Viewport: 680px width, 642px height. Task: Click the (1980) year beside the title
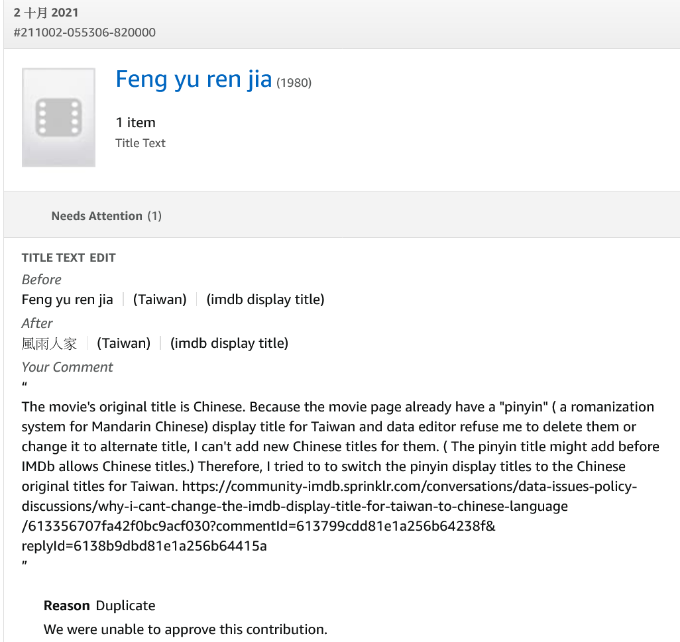(x=294, y=83)
